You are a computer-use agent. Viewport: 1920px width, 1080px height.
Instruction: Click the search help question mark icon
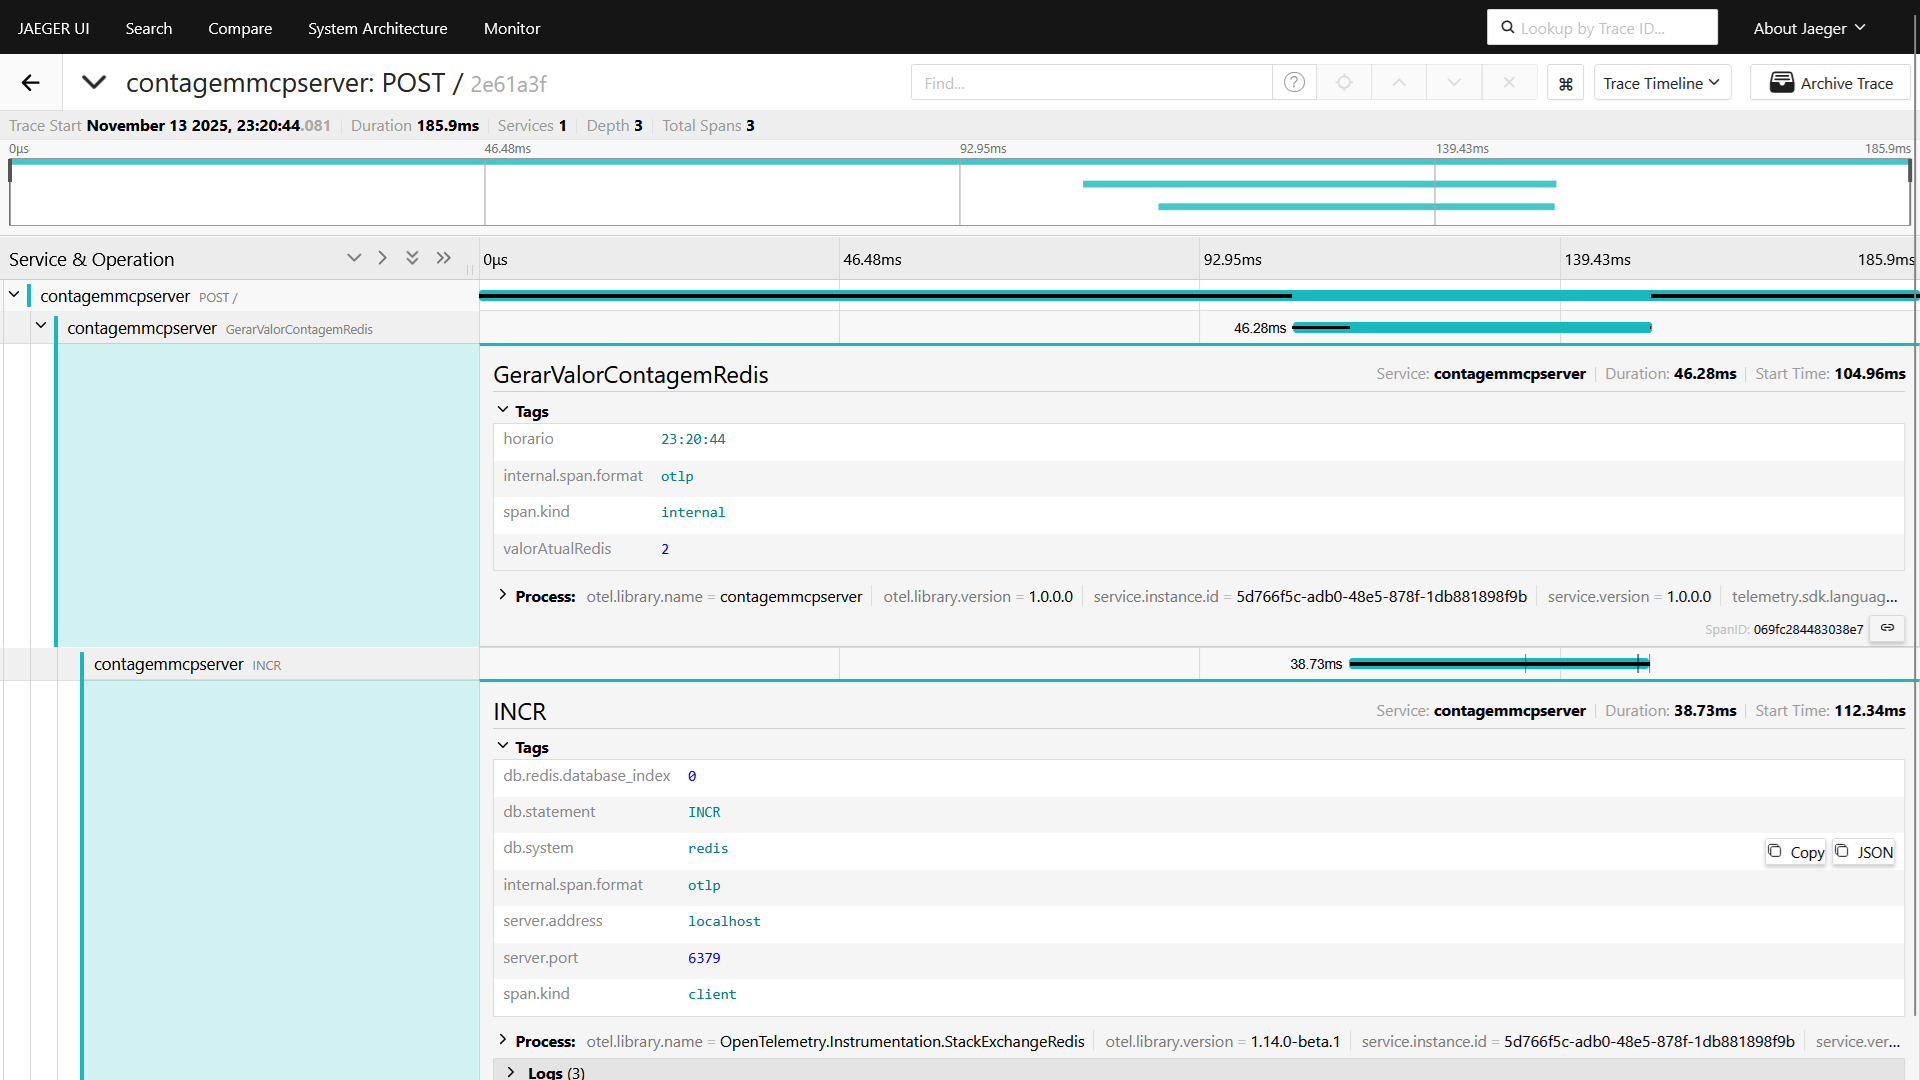(1294, 83)
